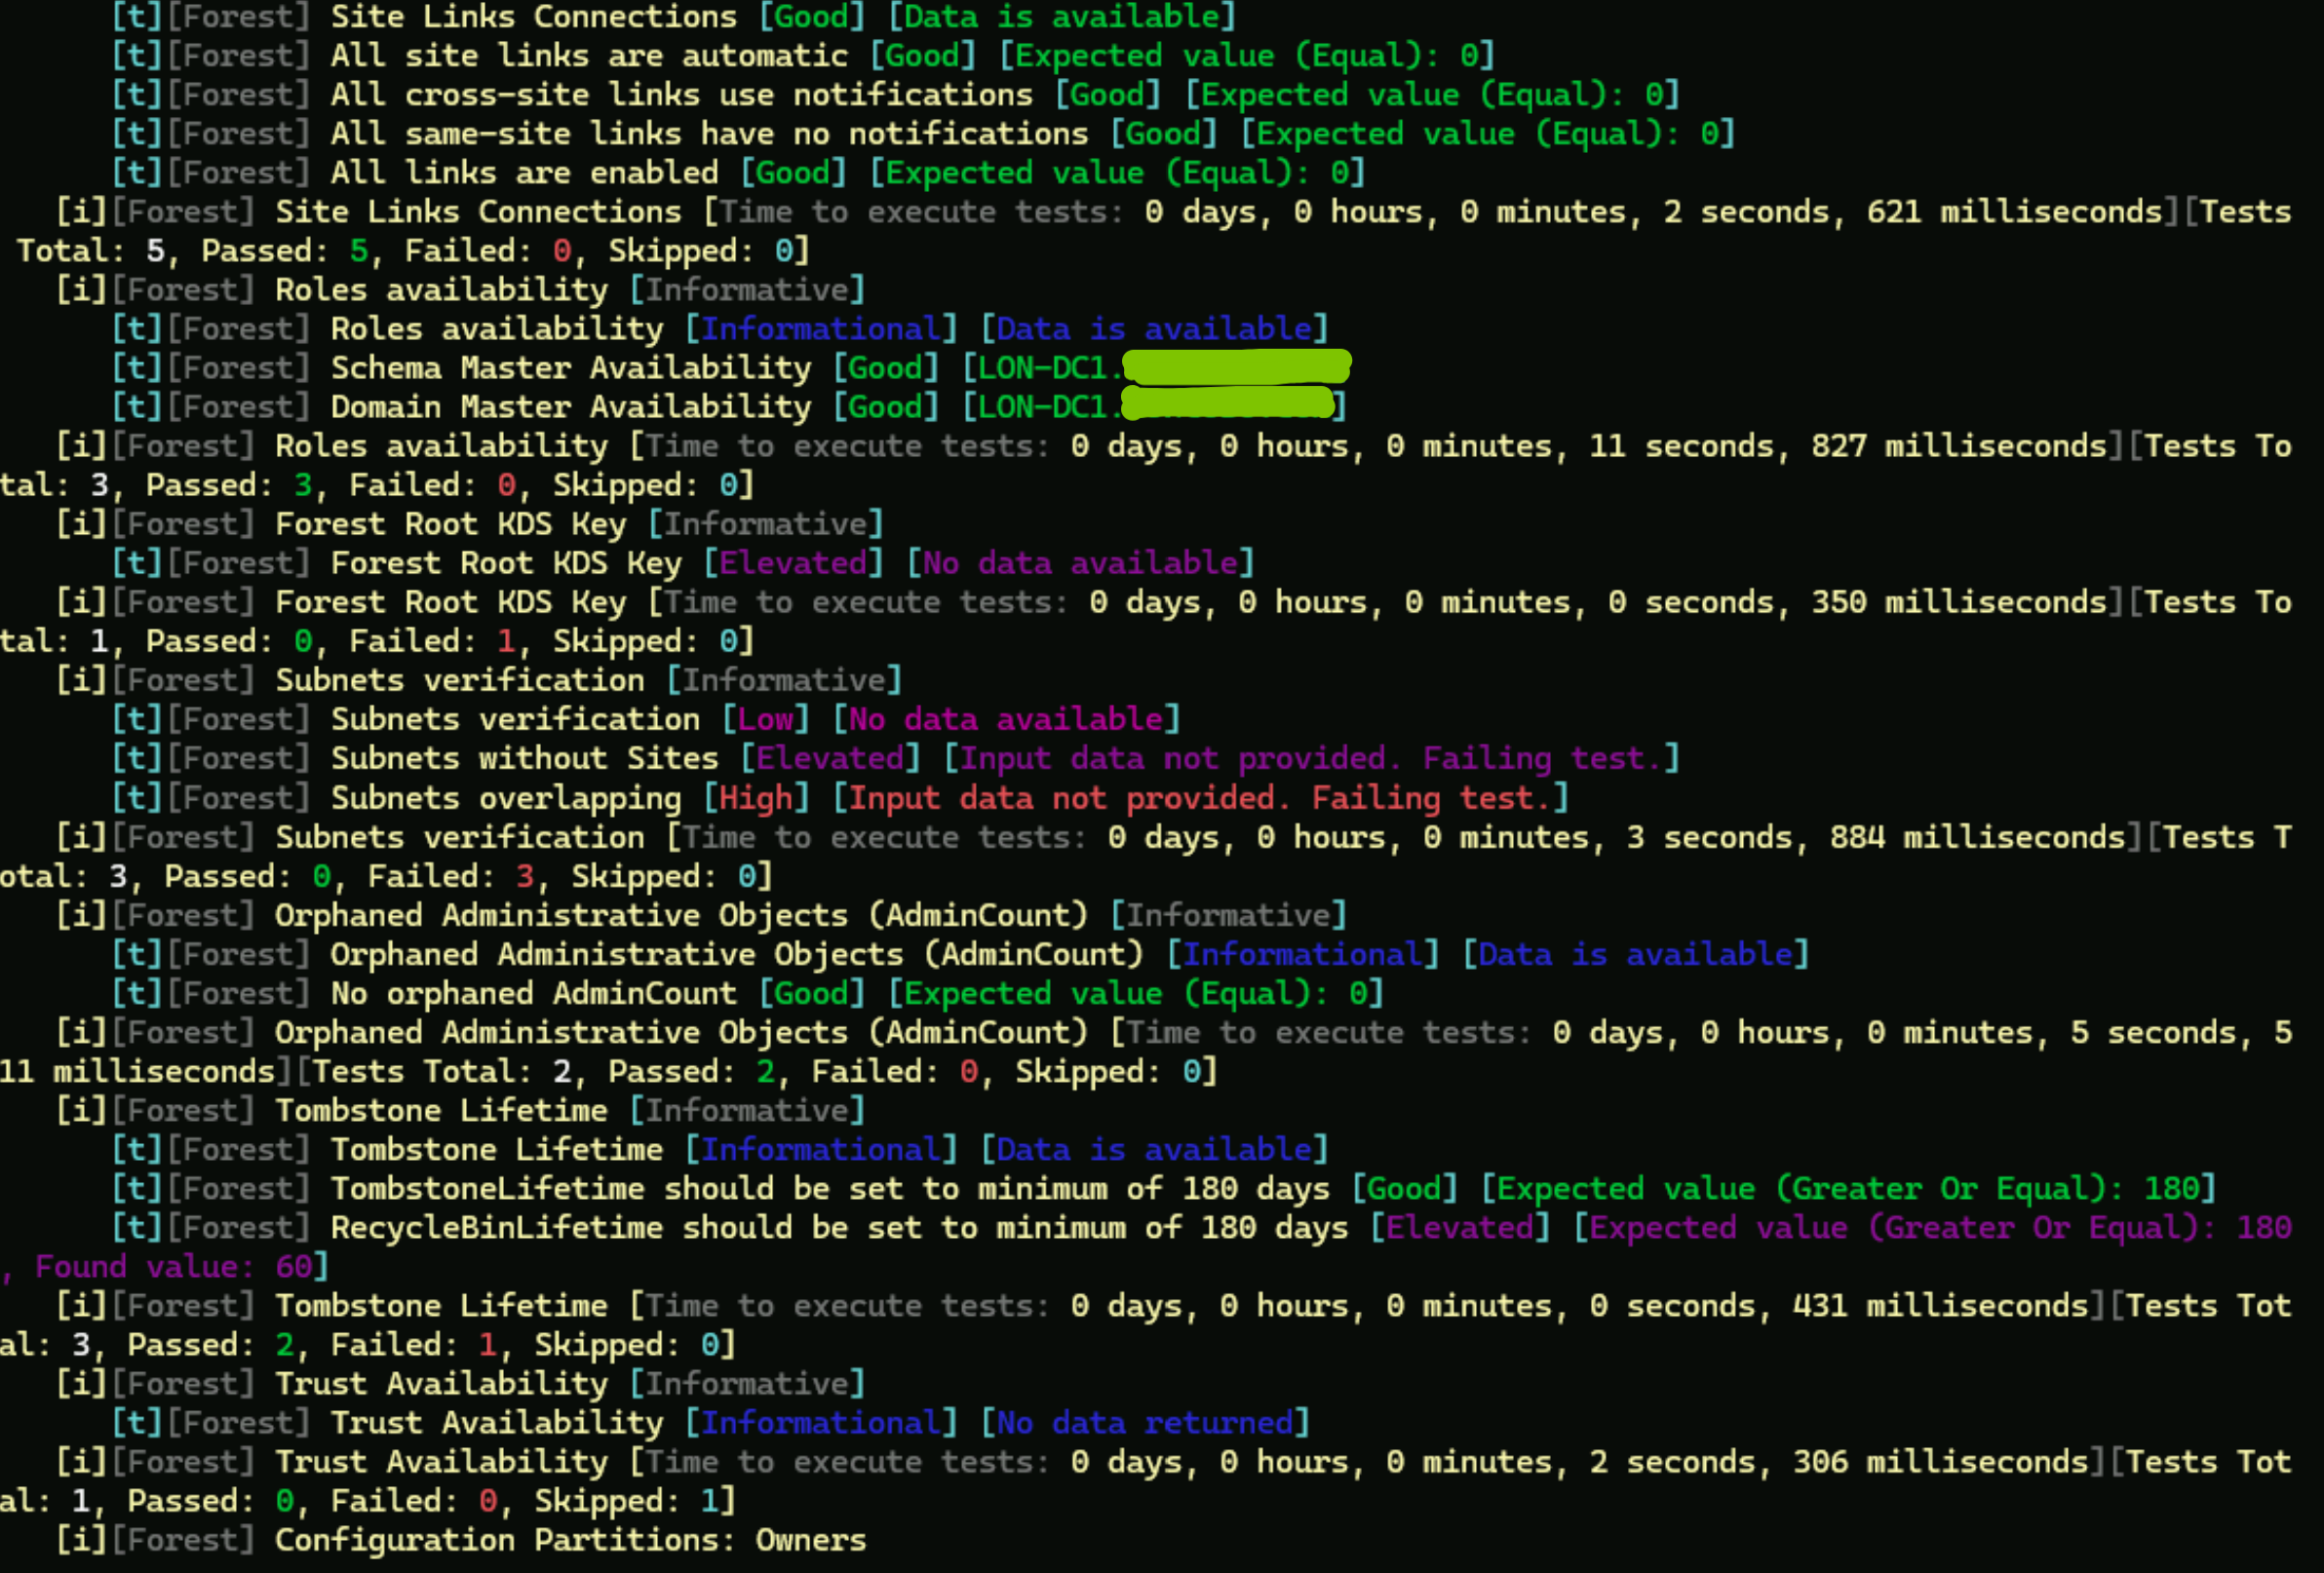
Task: Click 'No data returned' on Trust Availability
Action: tap(1145, 1422)
